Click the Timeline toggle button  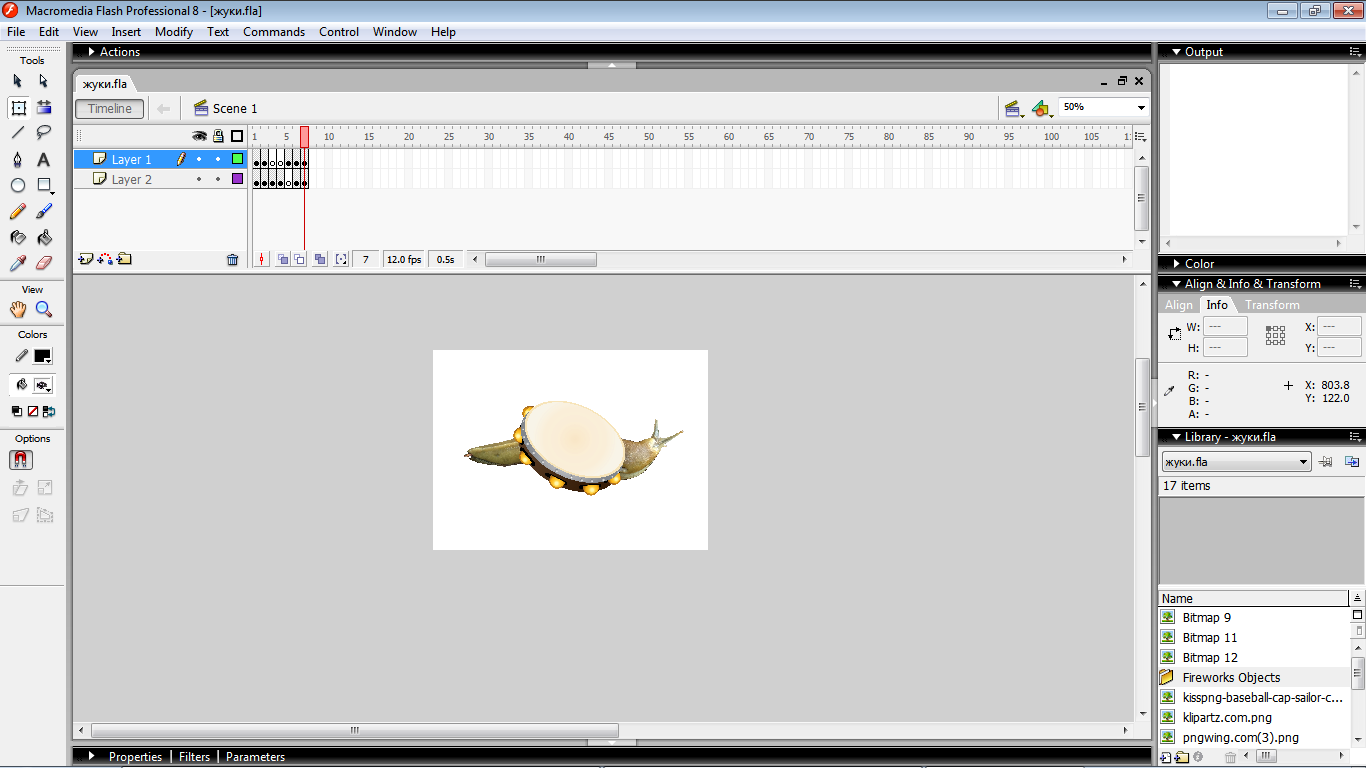110,109
